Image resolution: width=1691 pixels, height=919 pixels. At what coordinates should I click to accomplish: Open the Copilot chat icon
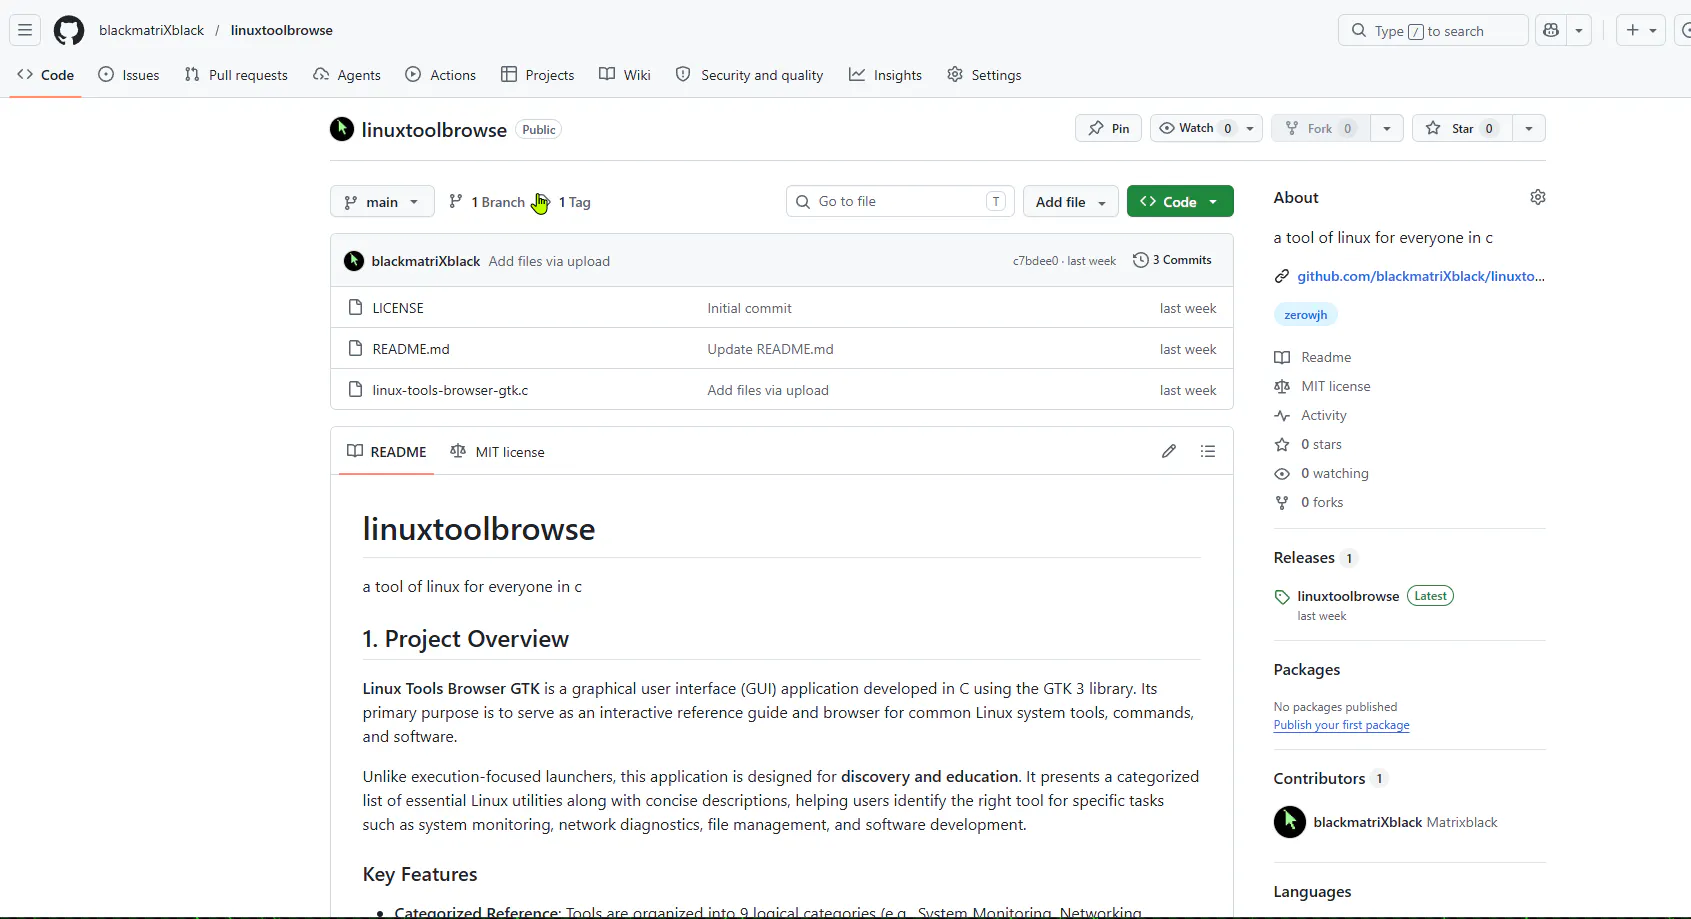1551,30
